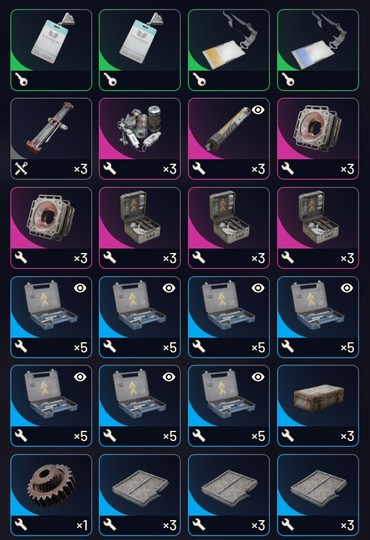Toggle eye icon on last toolkit in fourth row
The height and width of the screenshot is (540, 370).
tap(347, 288)
